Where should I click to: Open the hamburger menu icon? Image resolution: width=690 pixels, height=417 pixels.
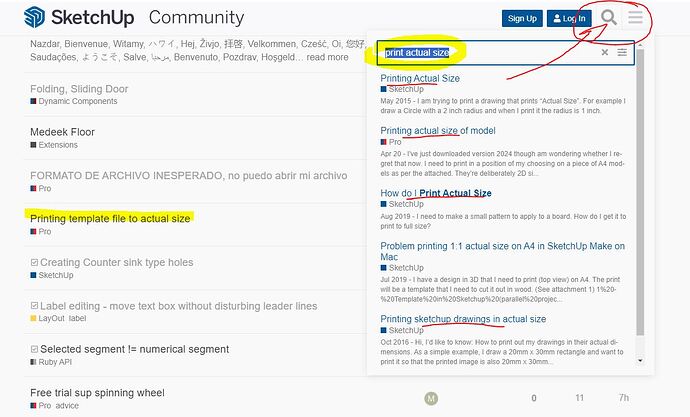pos(635,18)
